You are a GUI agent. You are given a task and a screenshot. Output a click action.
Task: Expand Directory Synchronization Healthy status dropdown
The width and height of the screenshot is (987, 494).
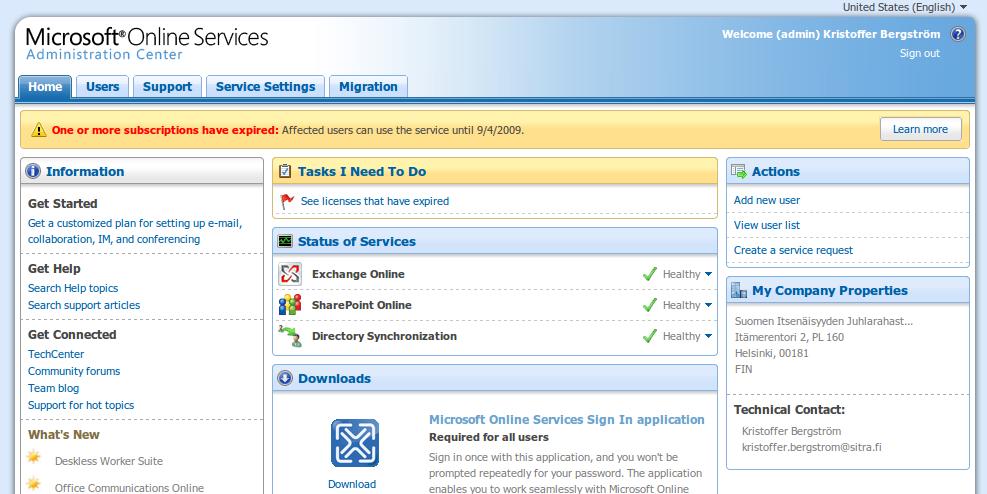pyautogui.click(x=708, y=336)
